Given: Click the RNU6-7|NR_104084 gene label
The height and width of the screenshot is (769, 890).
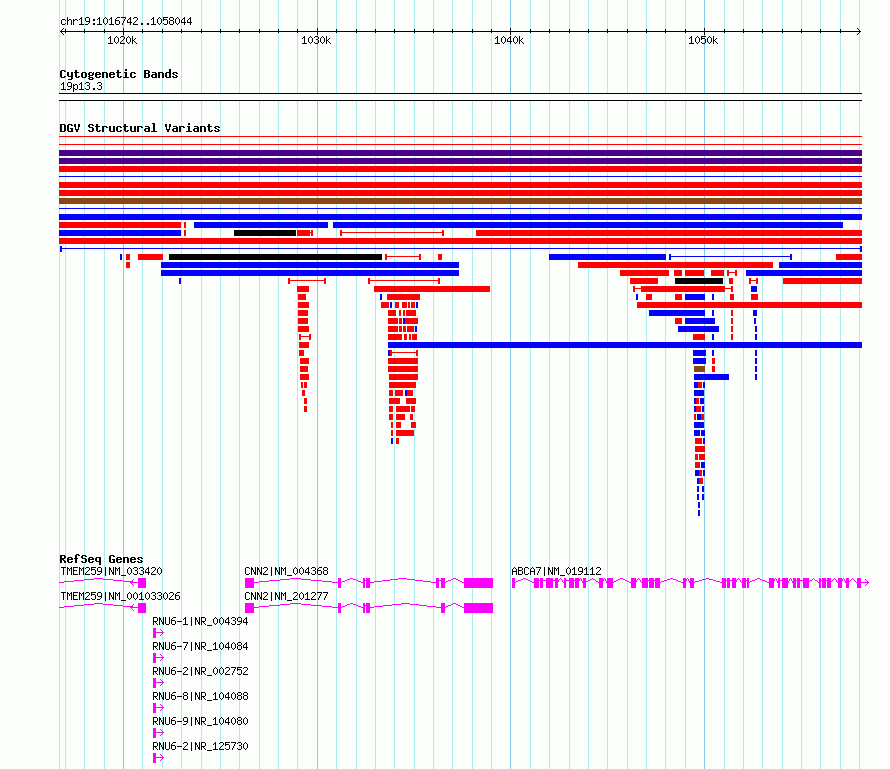Looking at the screenshot, I should [200, 646].
